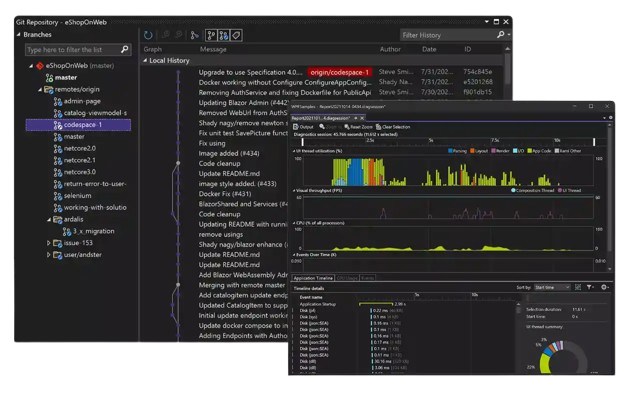Pin the Report diagsession tab
The height and width of the screenshot is (395, 631).
pyautogui.click(x=355, y=118)
